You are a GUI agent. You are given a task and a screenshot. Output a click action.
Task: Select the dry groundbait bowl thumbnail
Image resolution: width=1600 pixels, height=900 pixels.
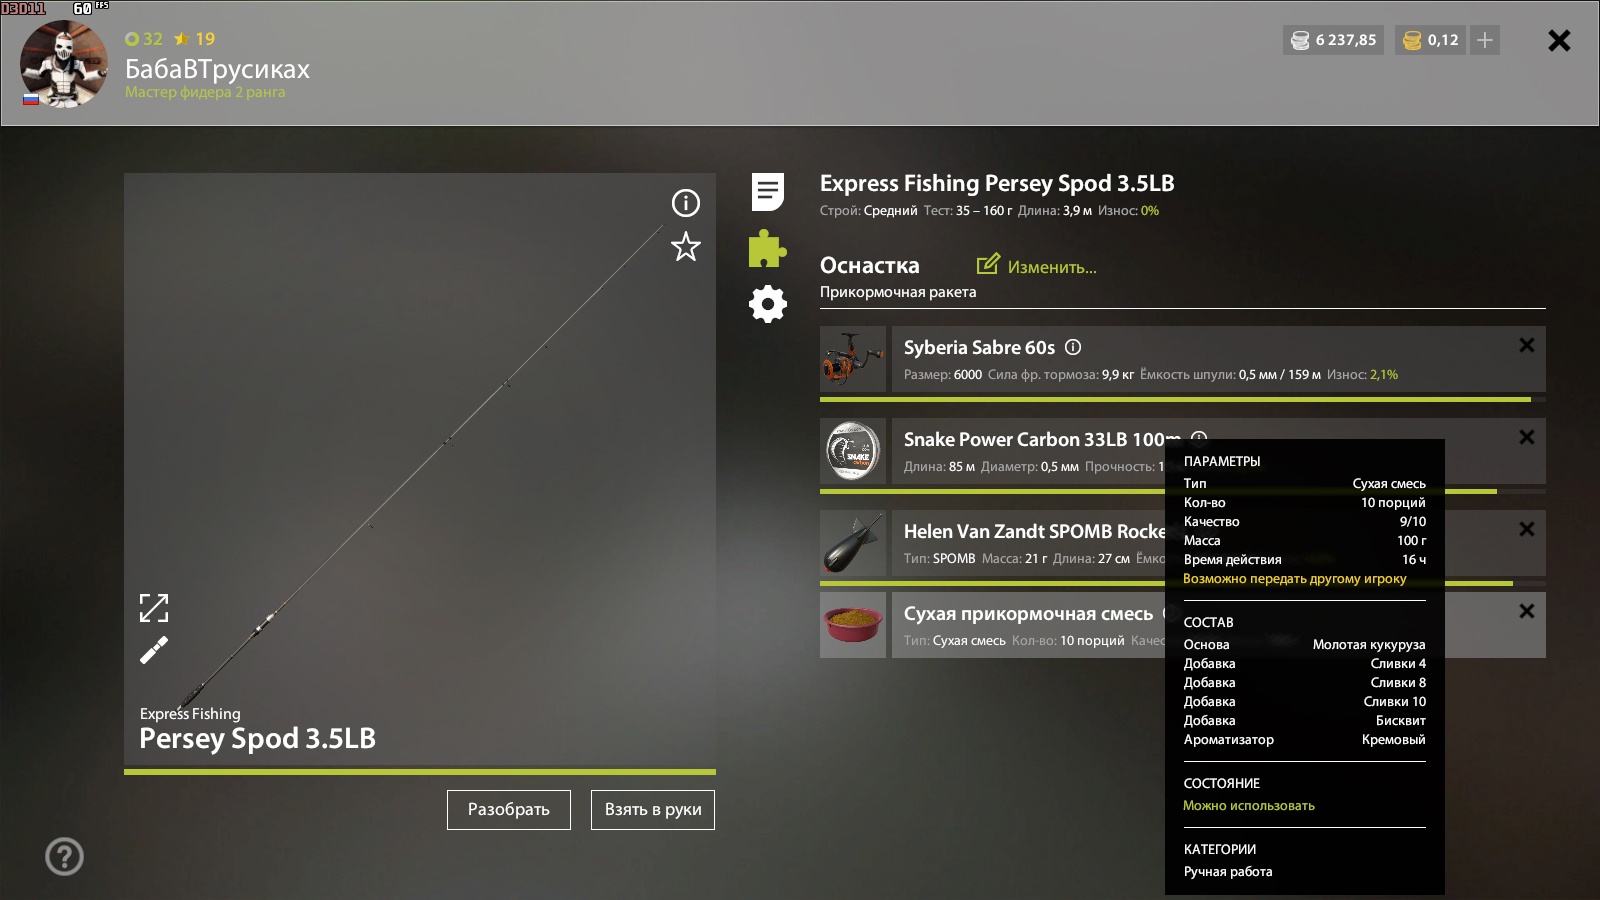tap(853, 625)
